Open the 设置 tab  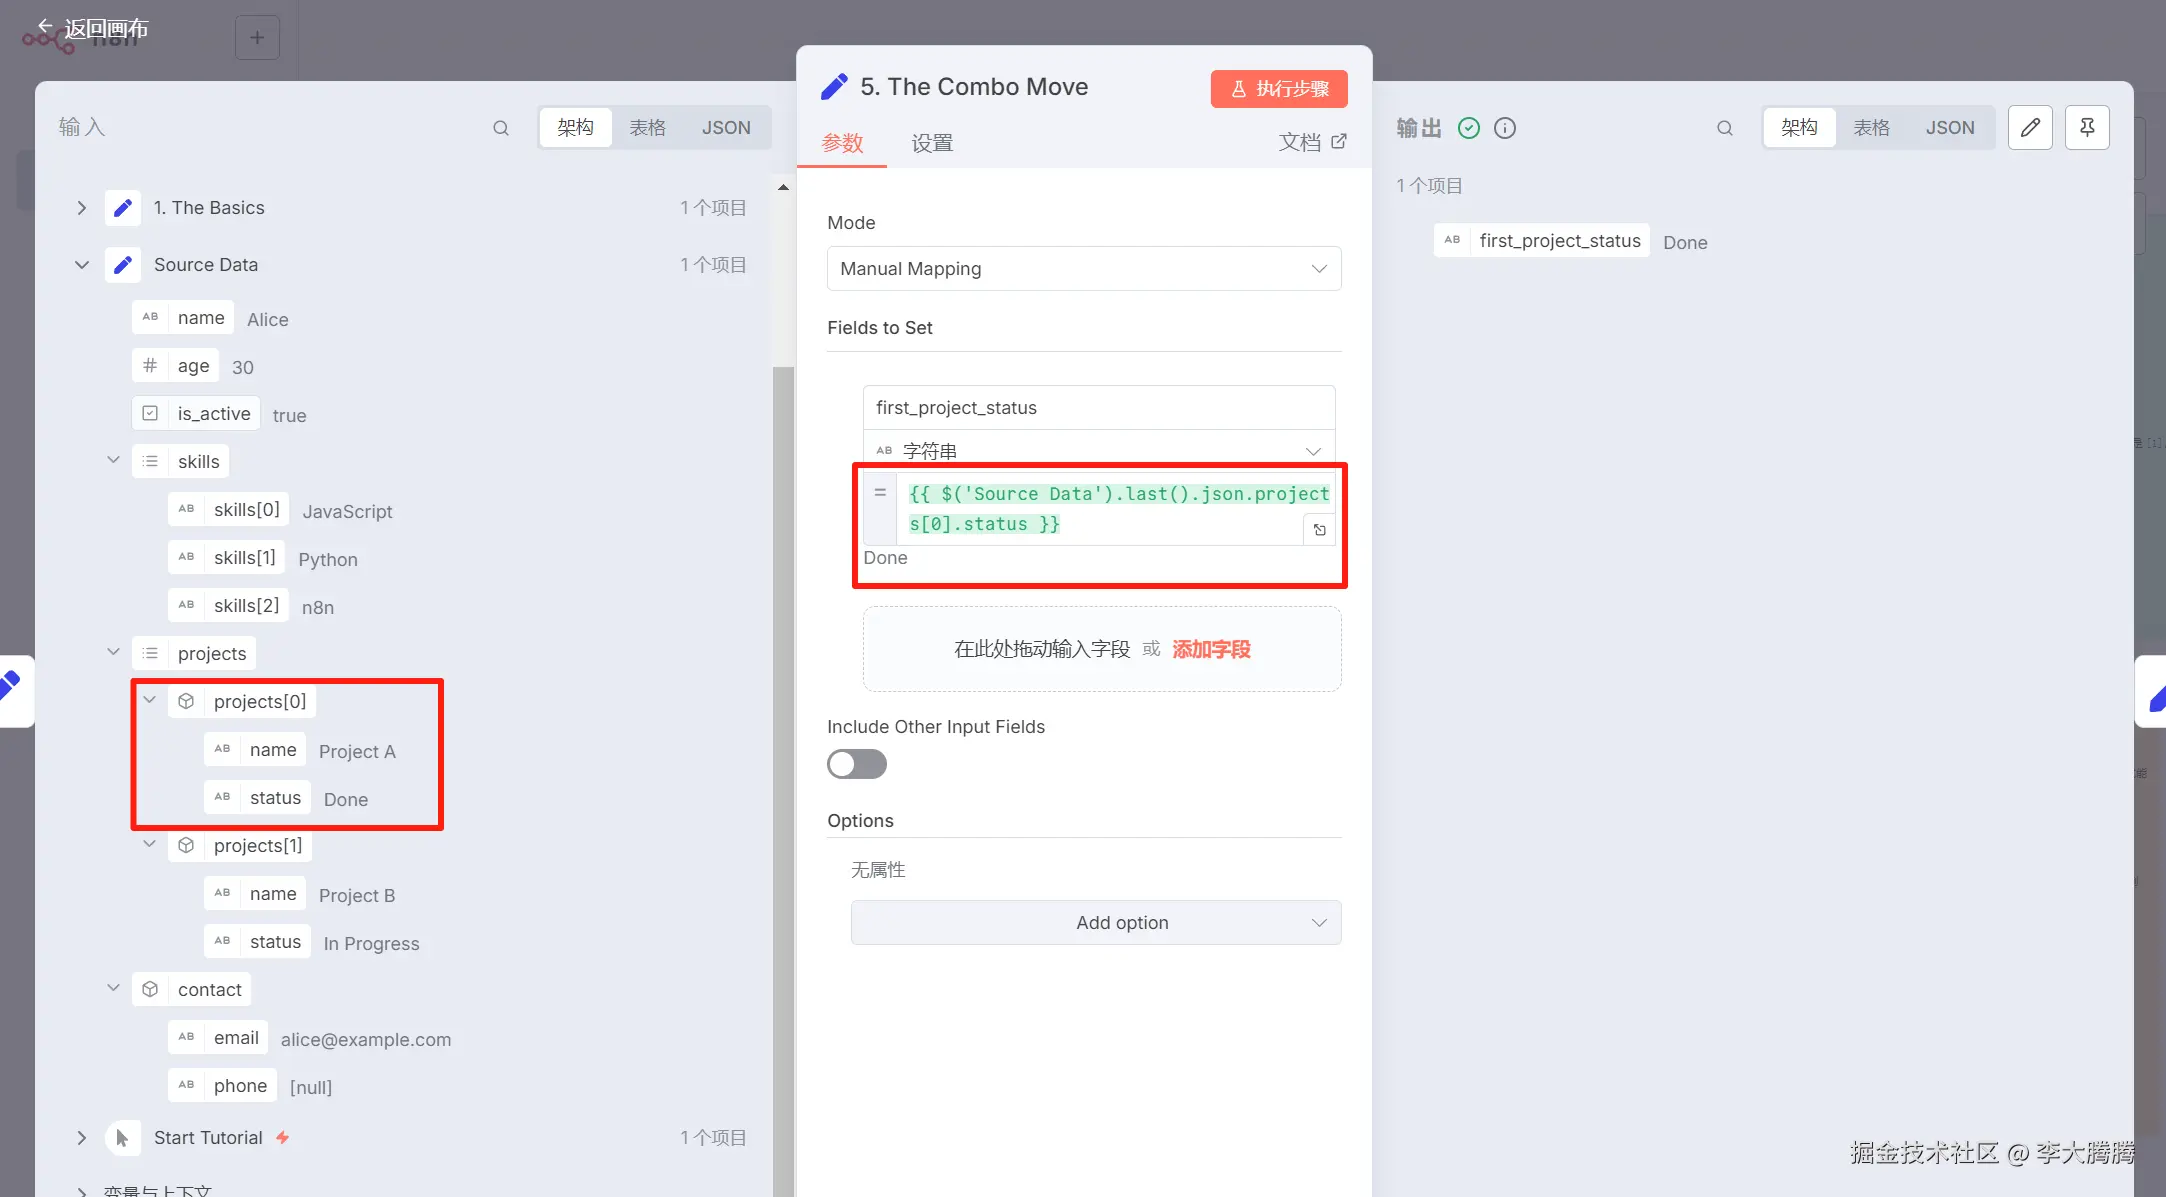[x=932, y=143]
